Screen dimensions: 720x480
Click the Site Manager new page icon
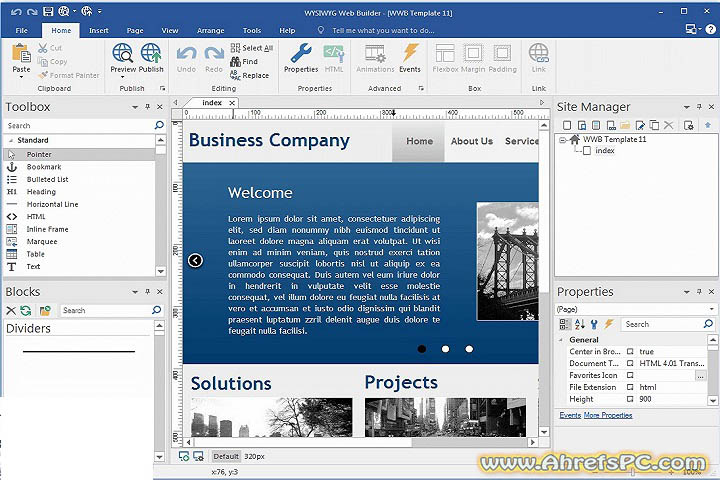[567, 125]
